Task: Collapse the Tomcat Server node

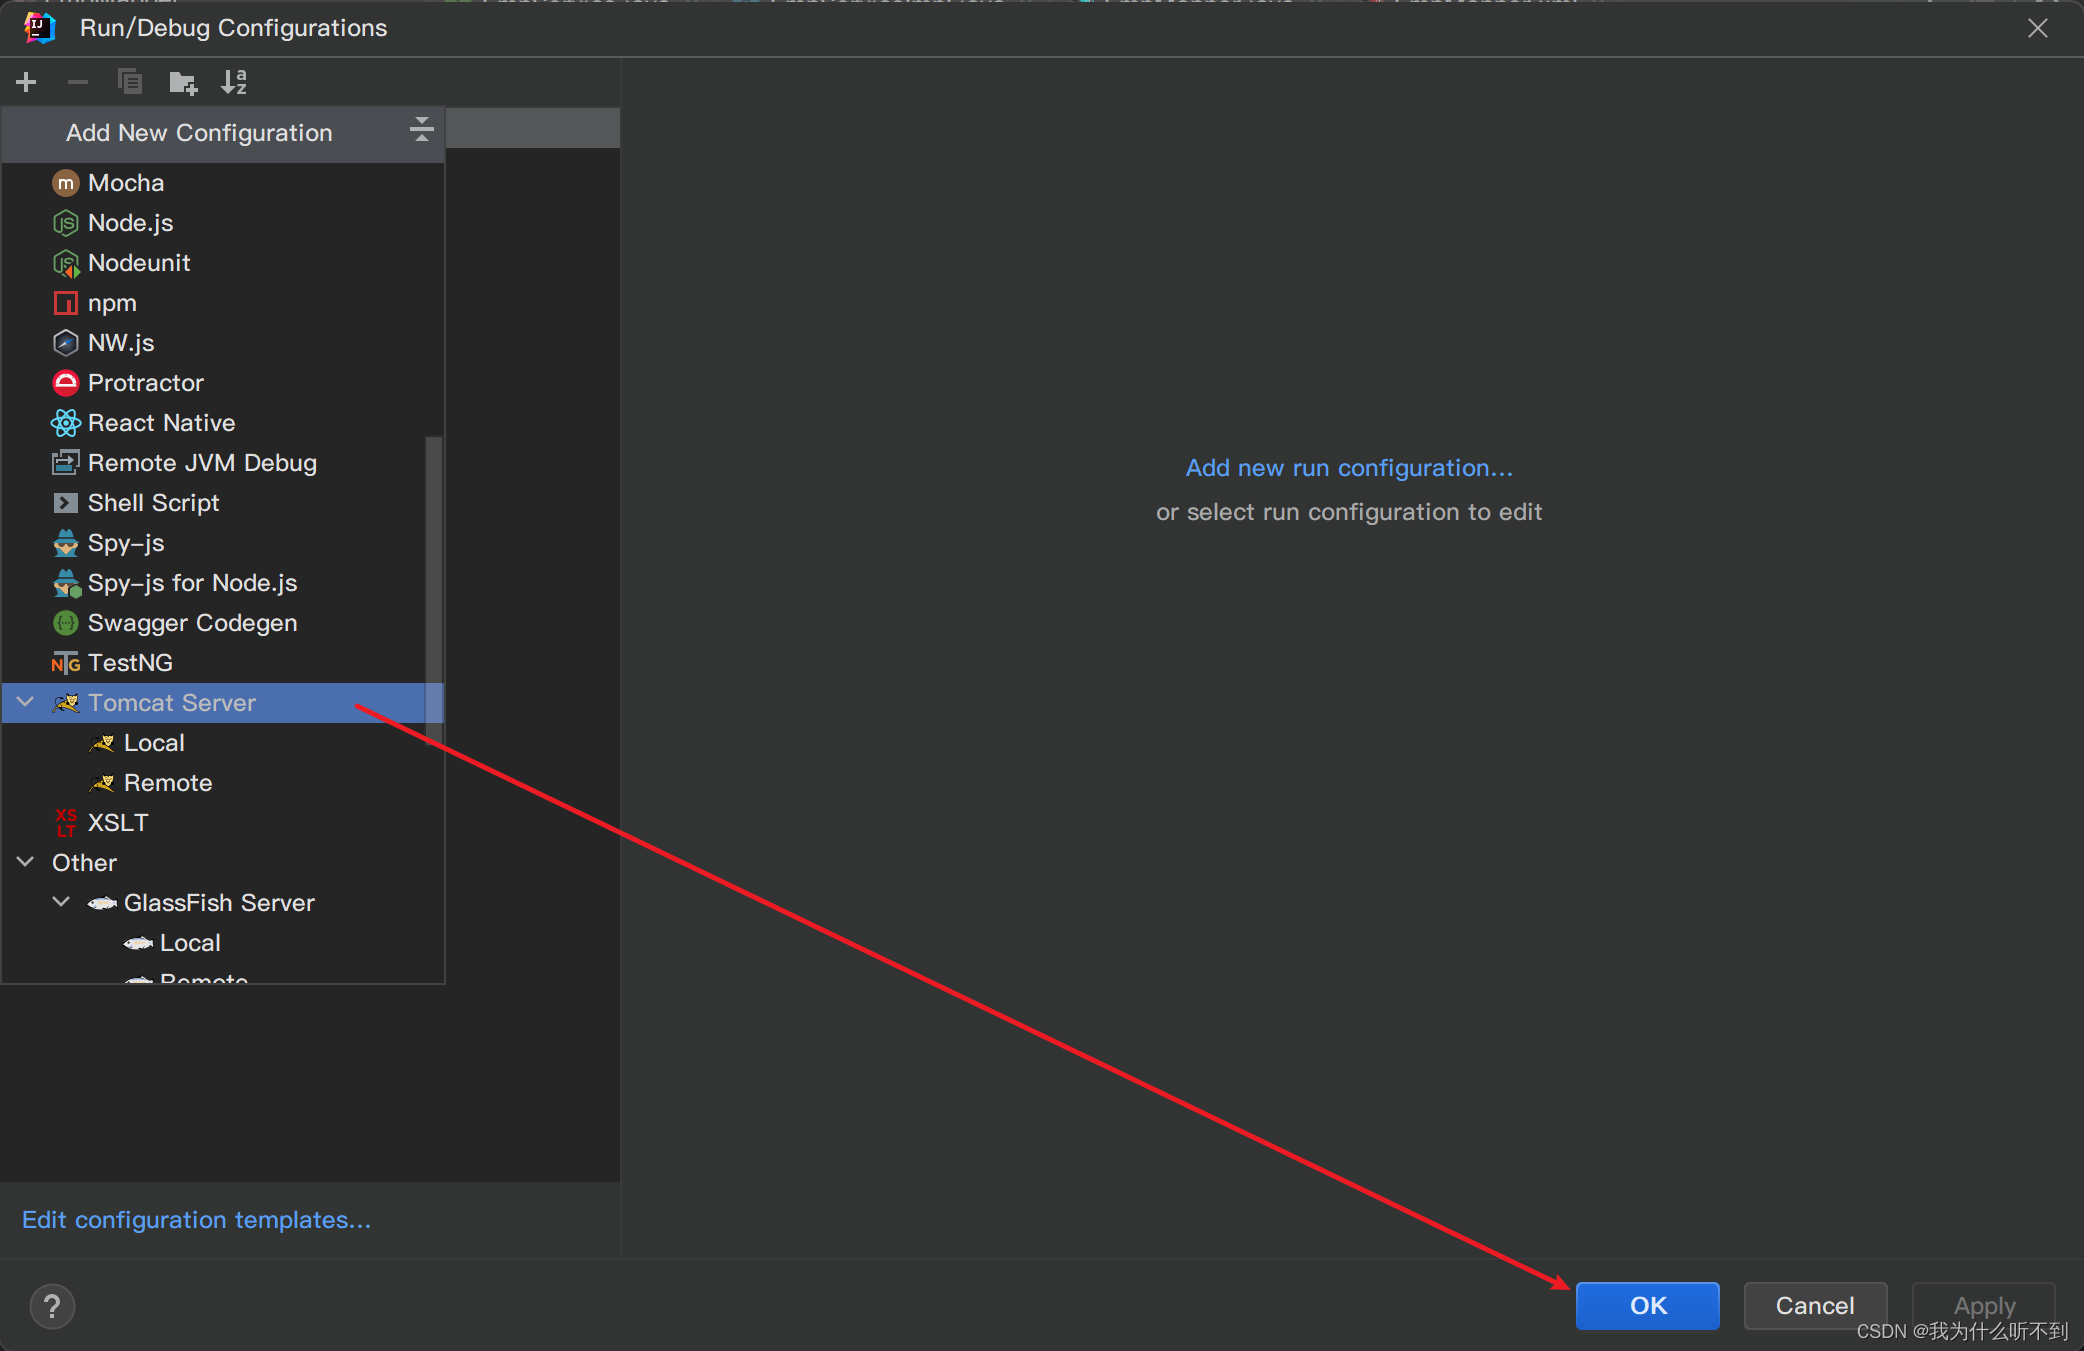Action: pos(26,703)
